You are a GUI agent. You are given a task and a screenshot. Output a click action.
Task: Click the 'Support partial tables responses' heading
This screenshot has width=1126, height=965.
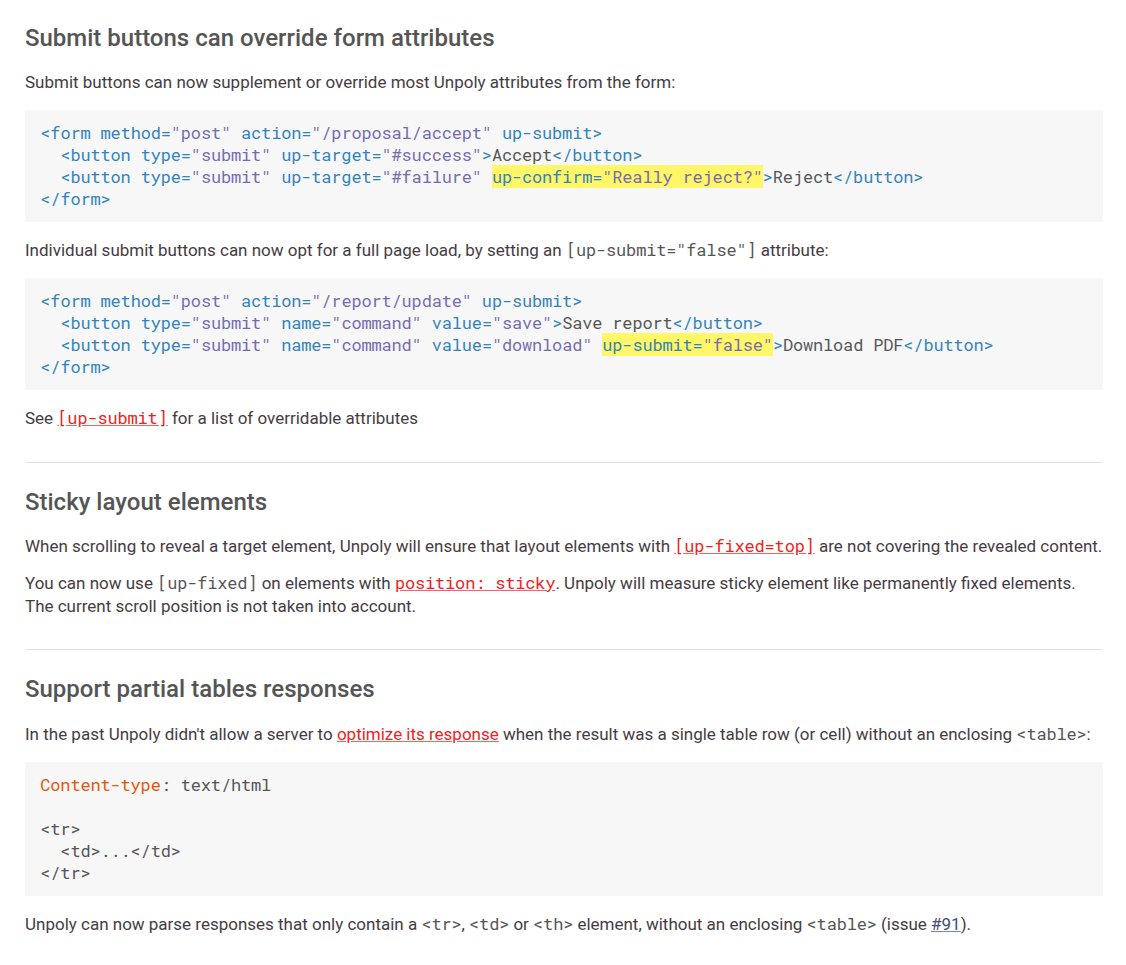[200, 689]
